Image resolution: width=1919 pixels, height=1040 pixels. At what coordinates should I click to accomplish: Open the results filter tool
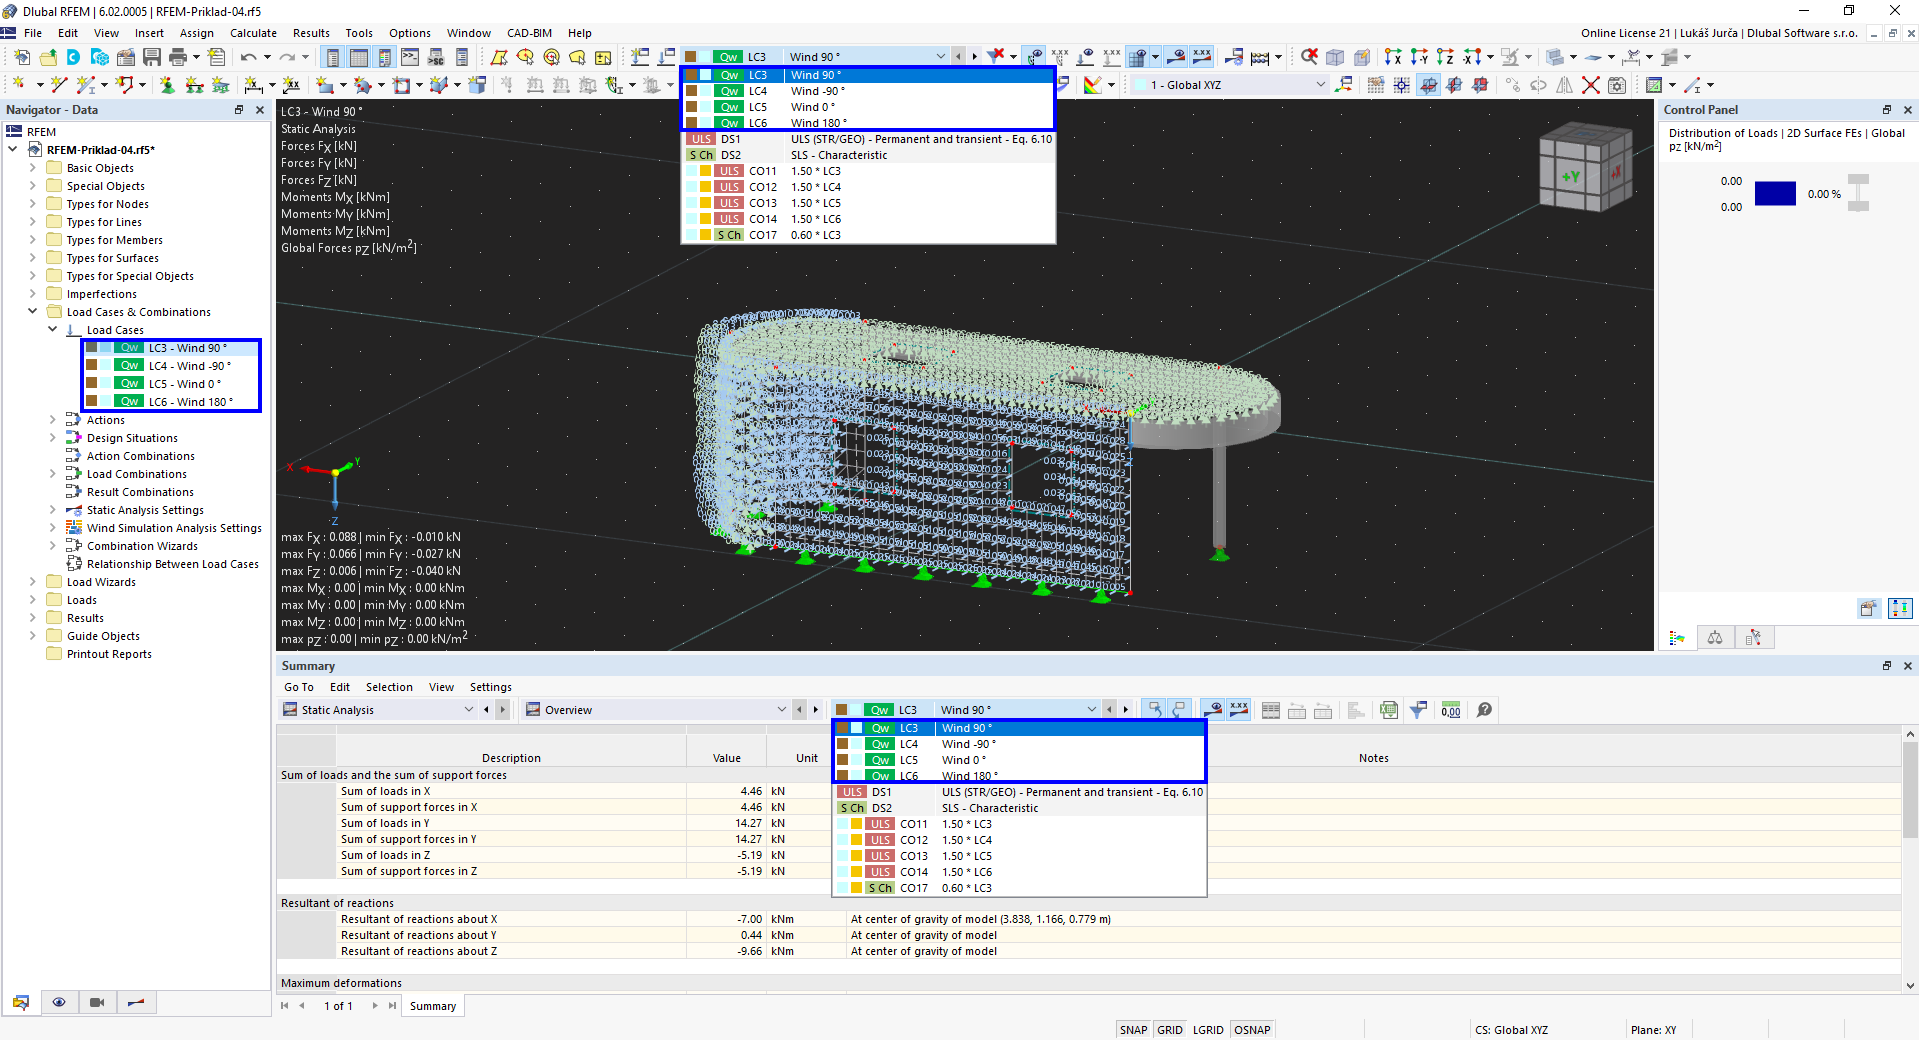tap(1418, 710)
